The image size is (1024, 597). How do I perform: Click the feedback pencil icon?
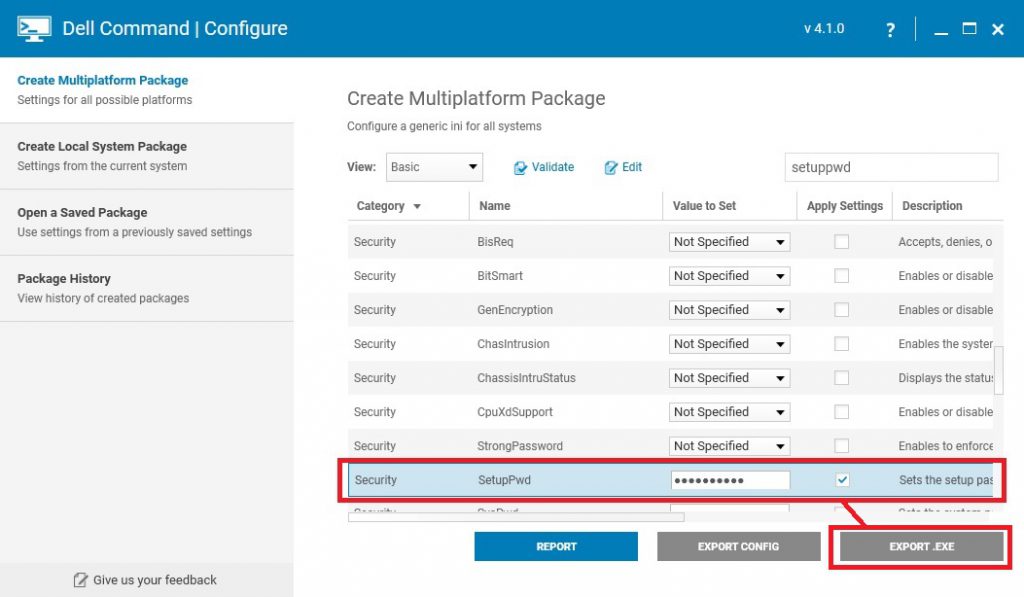point(81,580)
